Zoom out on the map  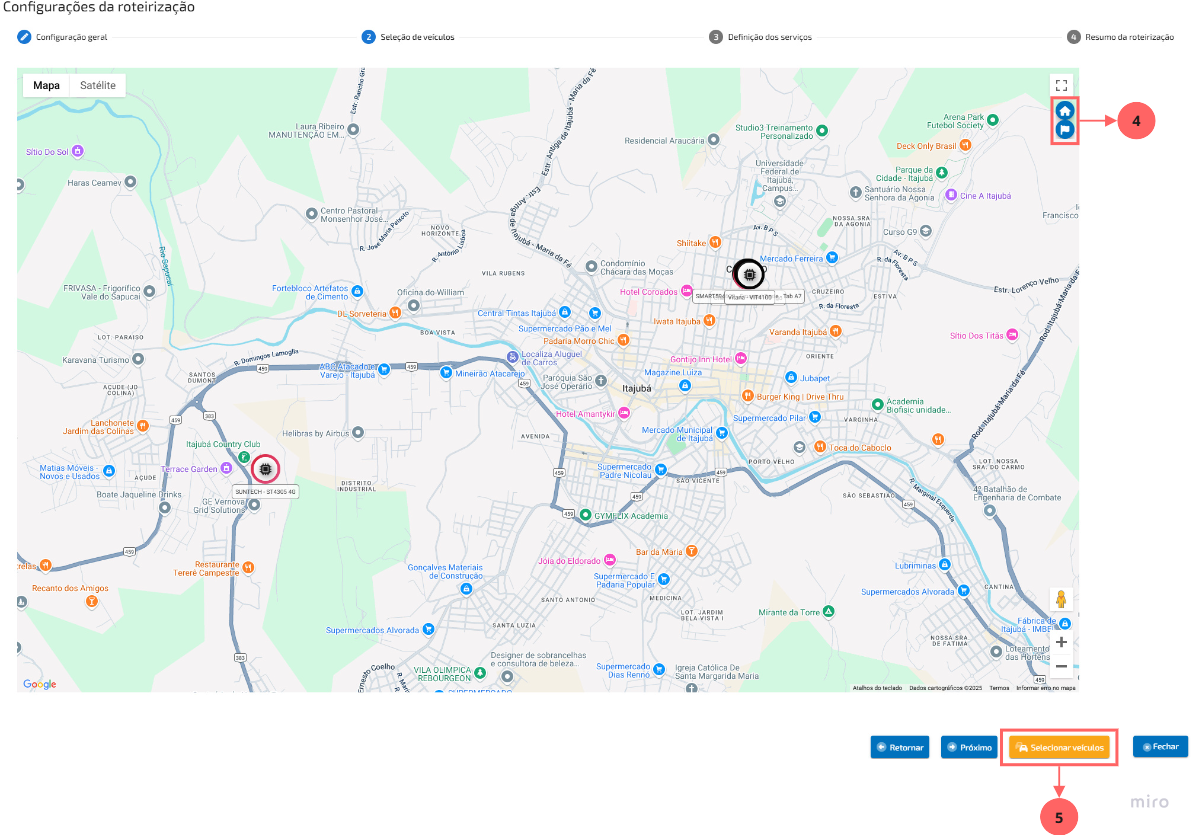[x=1061, y=666]
